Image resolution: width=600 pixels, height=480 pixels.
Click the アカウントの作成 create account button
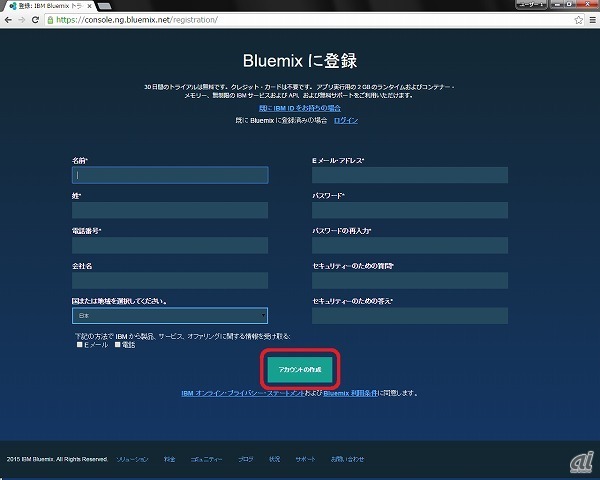point(300,369)
